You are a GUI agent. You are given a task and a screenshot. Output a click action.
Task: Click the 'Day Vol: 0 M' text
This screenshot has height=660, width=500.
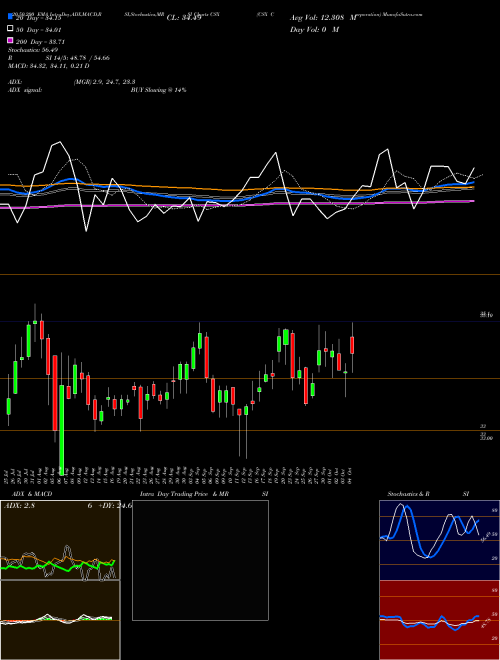[314, 29]
